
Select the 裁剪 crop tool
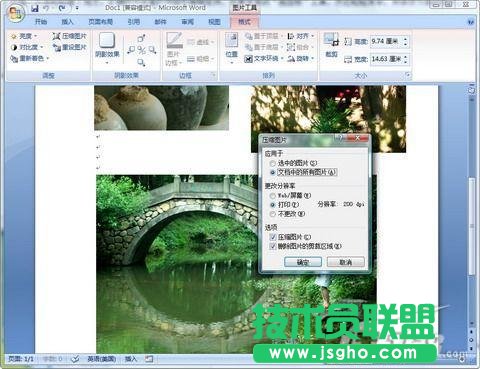tap(331, 45)
